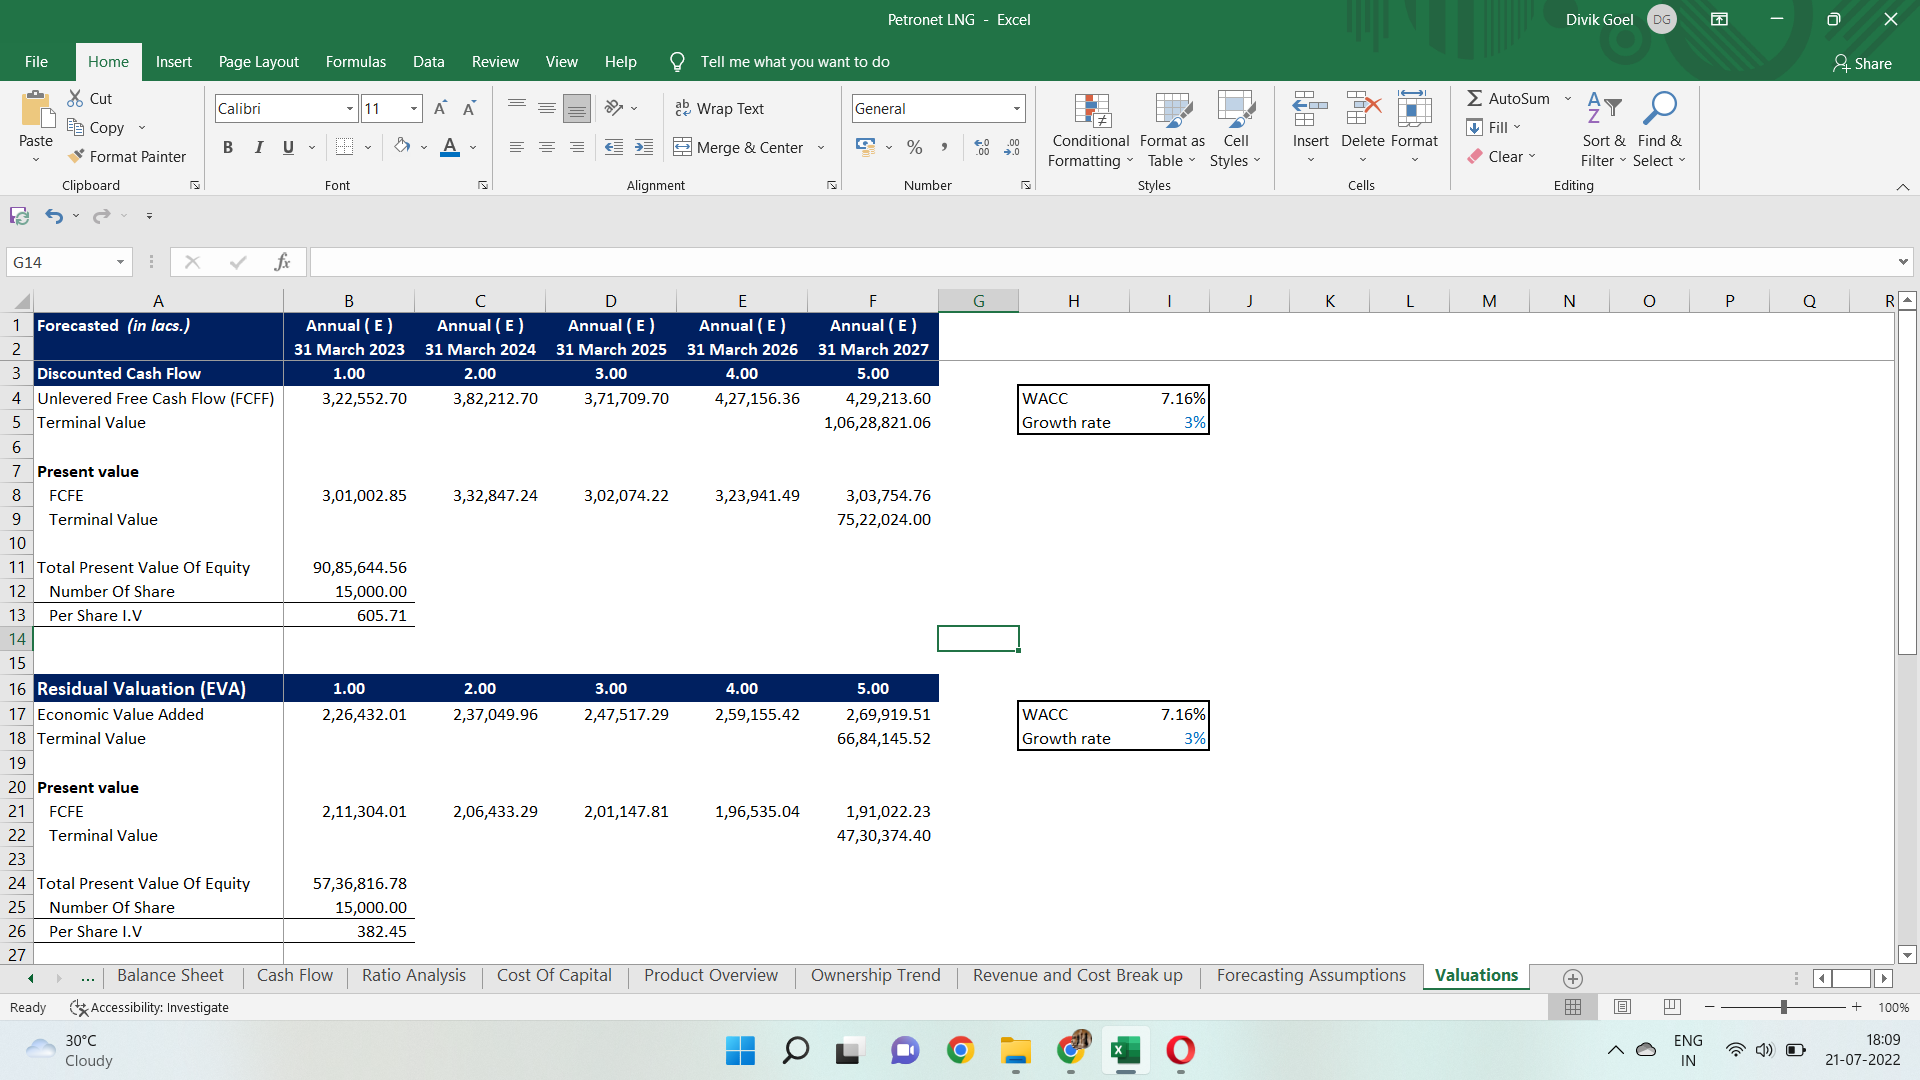Switch to Page Break Preview in status bar
Screen dimensions: 1920x1080
(x=1672, y=1007)
